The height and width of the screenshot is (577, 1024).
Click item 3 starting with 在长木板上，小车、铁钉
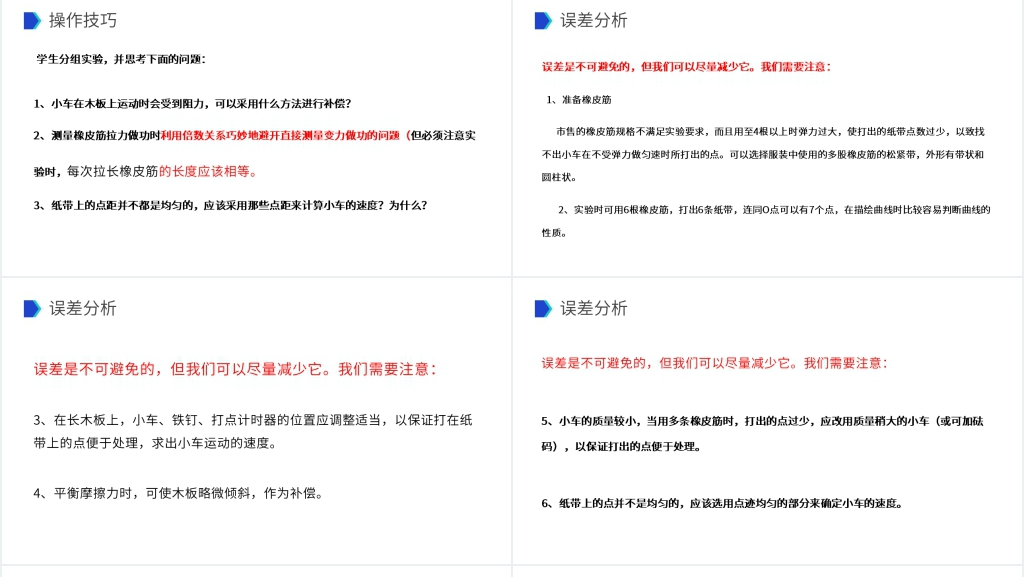tap(252, 431)
